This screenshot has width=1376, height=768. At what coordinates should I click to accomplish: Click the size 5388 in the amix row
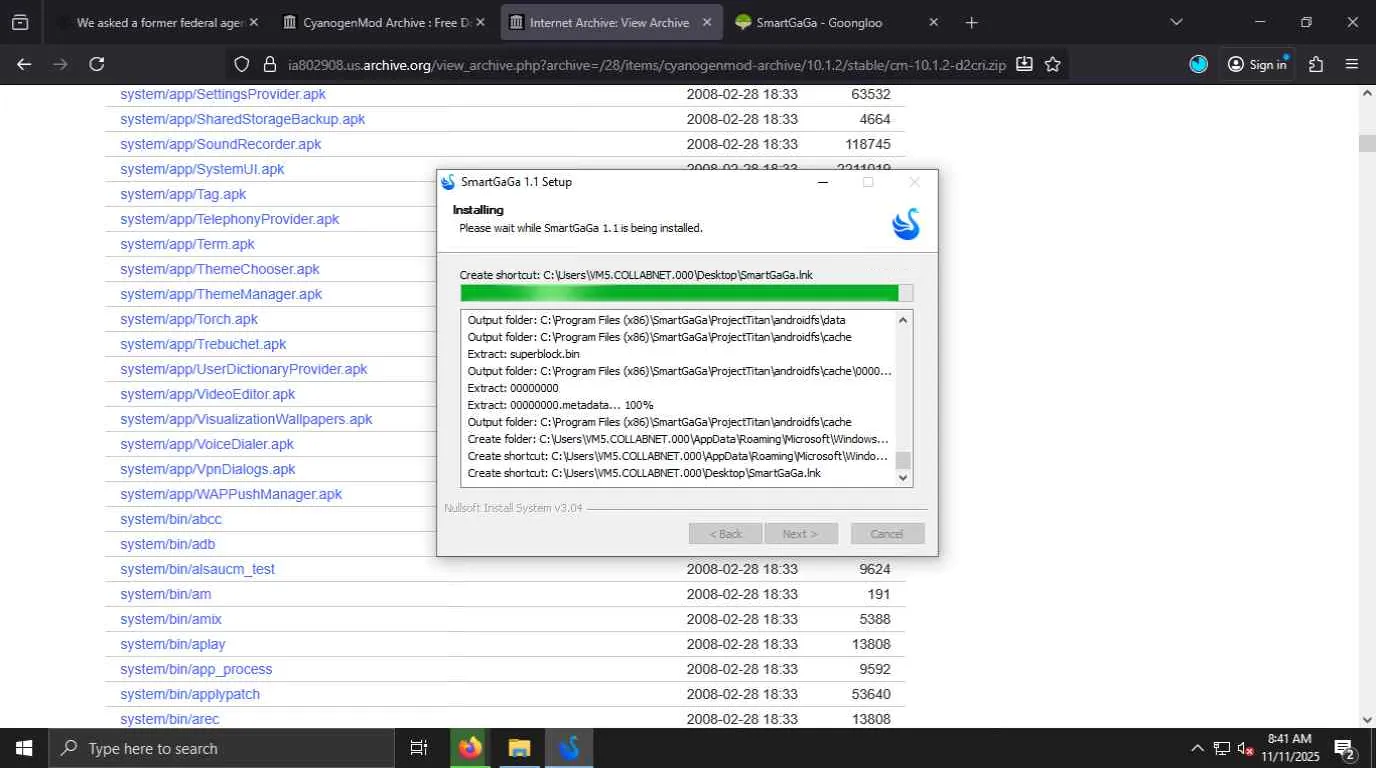click(874, 619)
